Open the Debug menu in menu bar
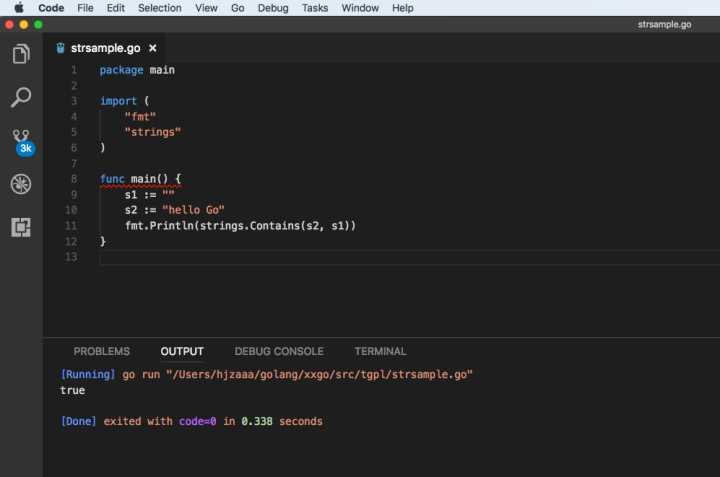Viewport: 720px width, 477px height. tap(273, 8)
